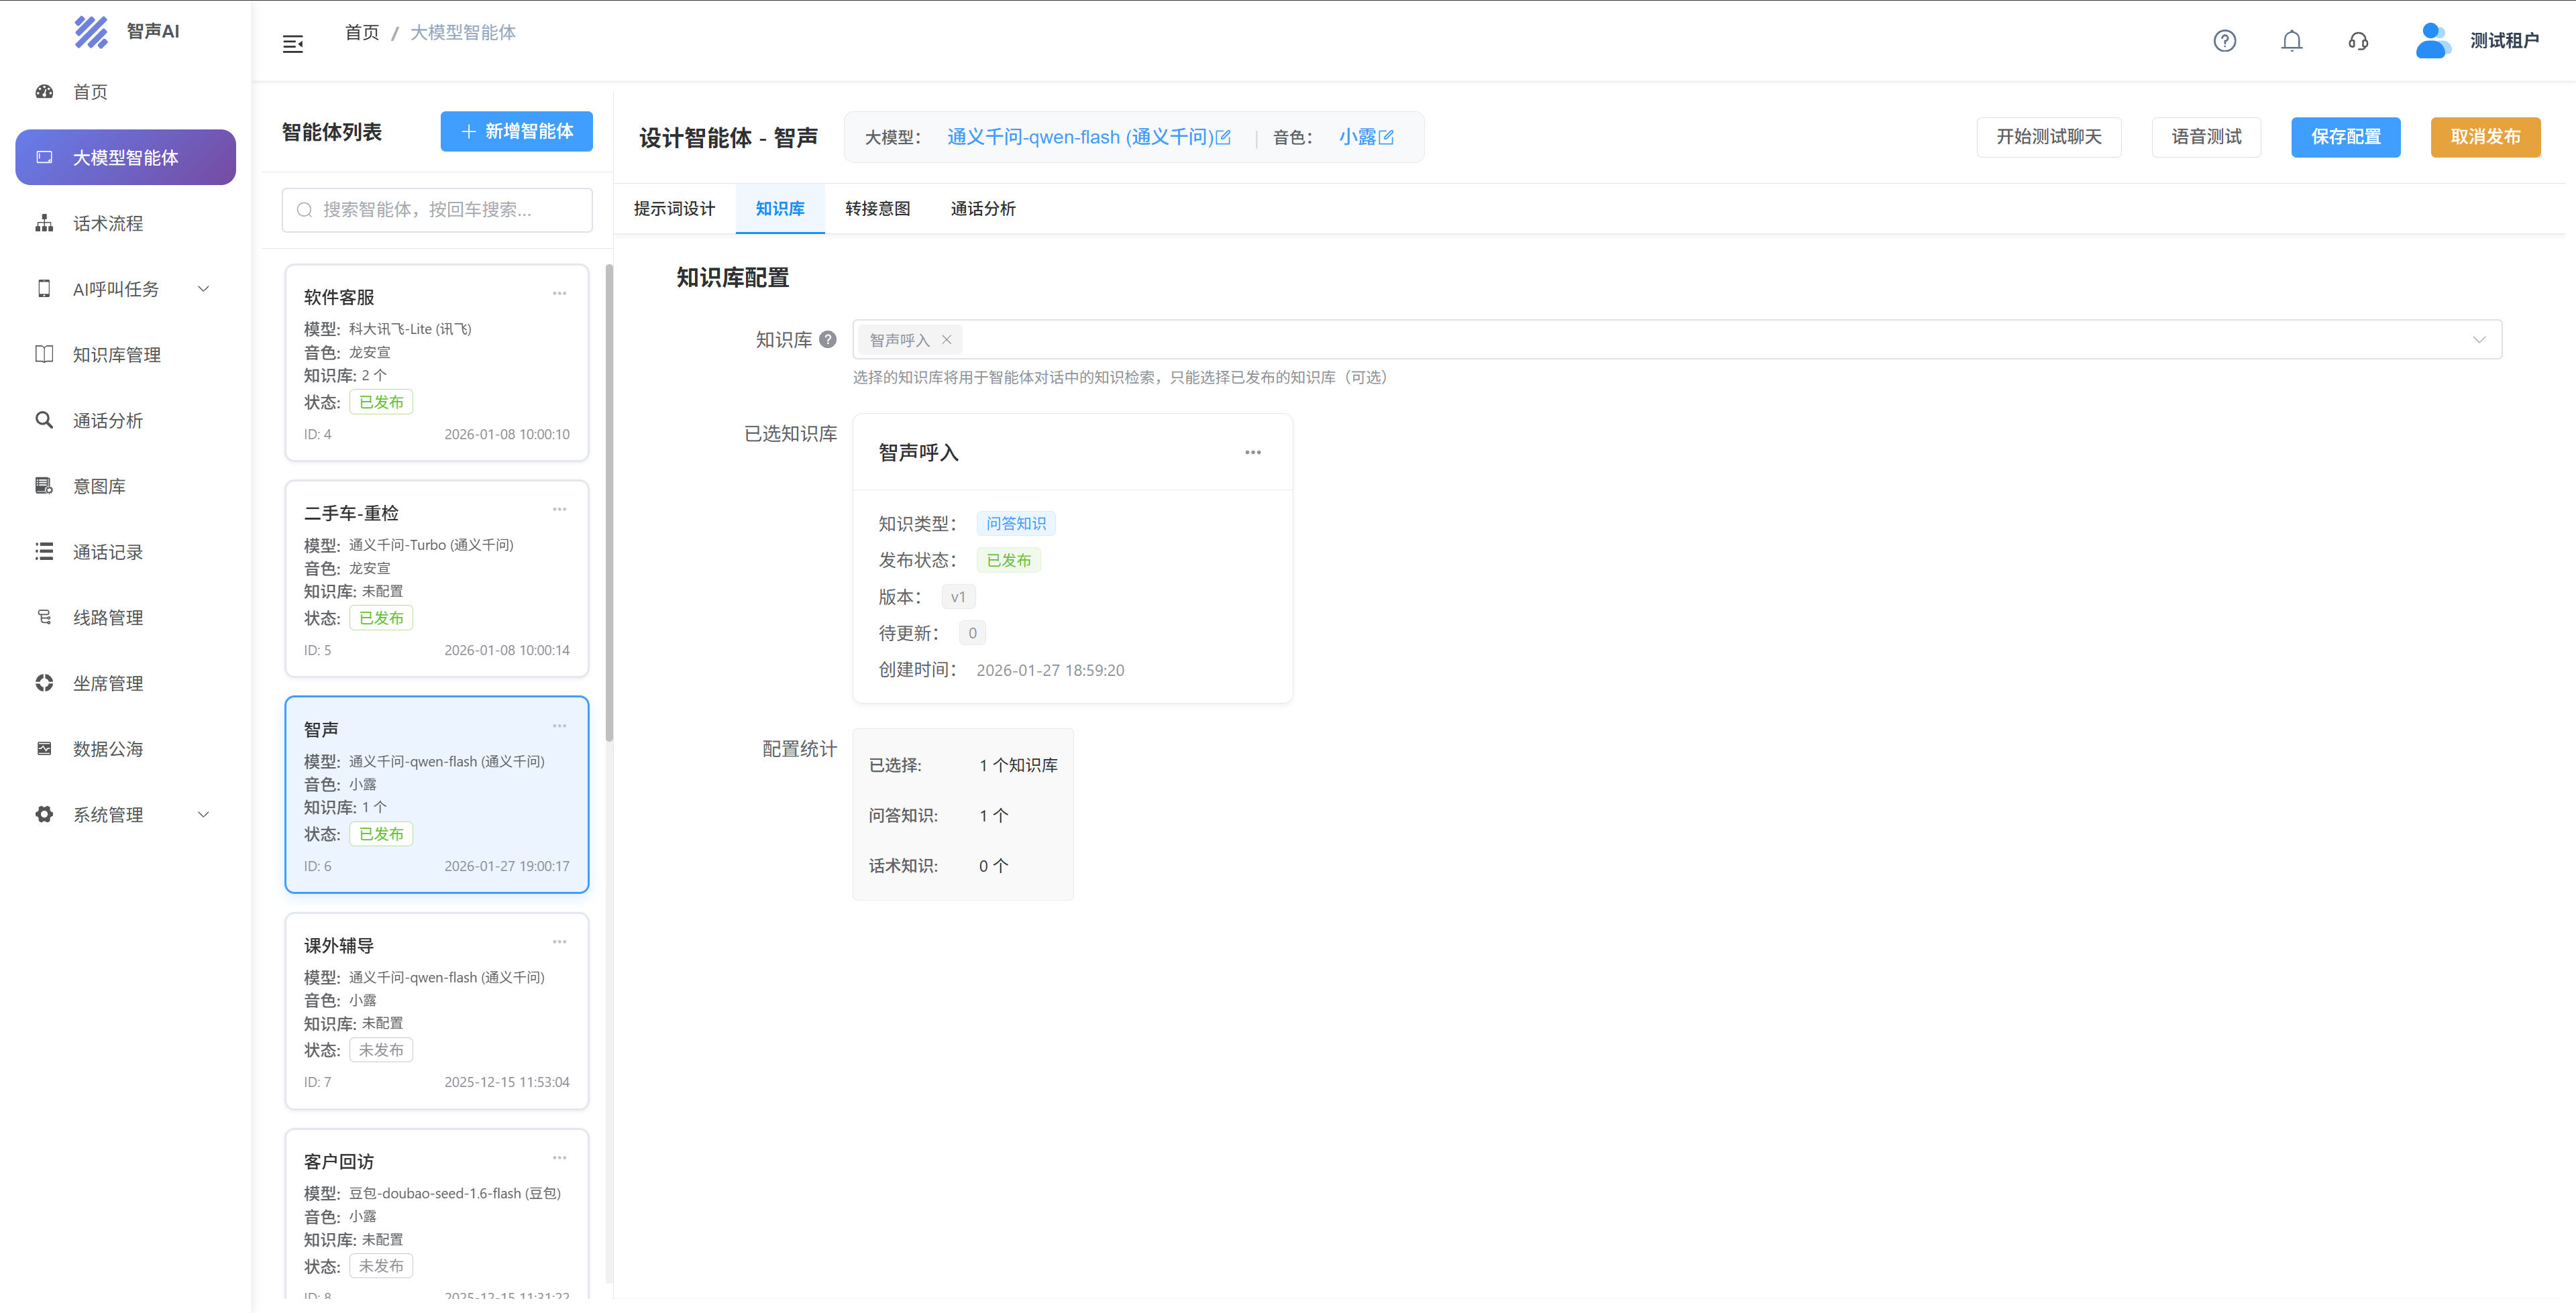Open the notification bell
The height and width of the screenshot is (1313, 2576).
(x=2291, y=41)
